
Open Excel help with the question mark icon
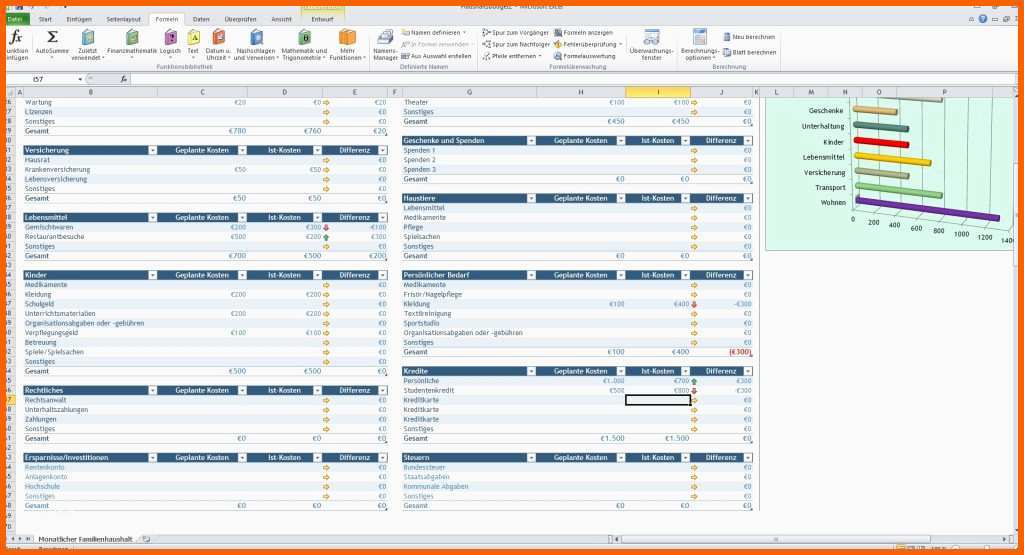(x=983, y=19)
